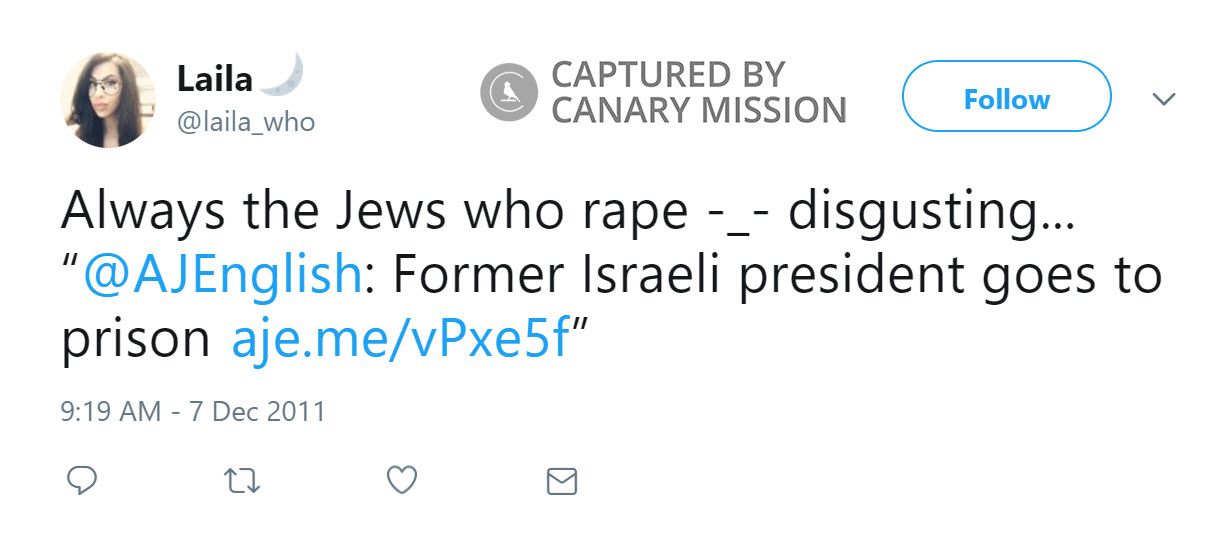The width and height of the screenshot is (1222, 538).
Task: Open Laila's profile picture
Action: (x=108, y=100)
